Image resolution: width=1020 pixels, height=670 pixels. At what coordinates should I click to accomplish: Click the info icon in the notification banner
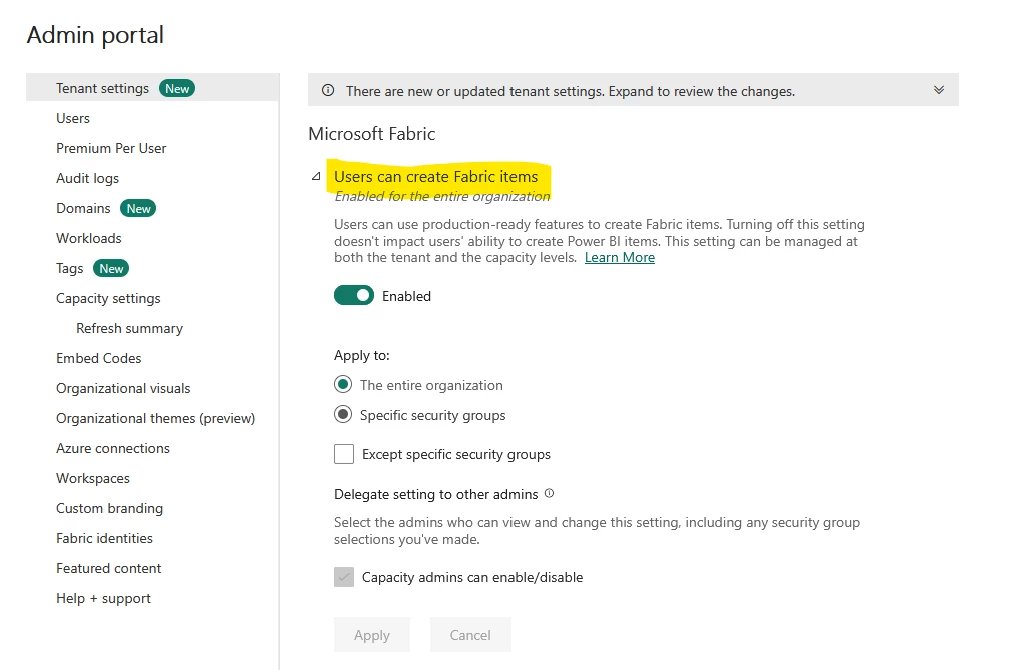328,91
